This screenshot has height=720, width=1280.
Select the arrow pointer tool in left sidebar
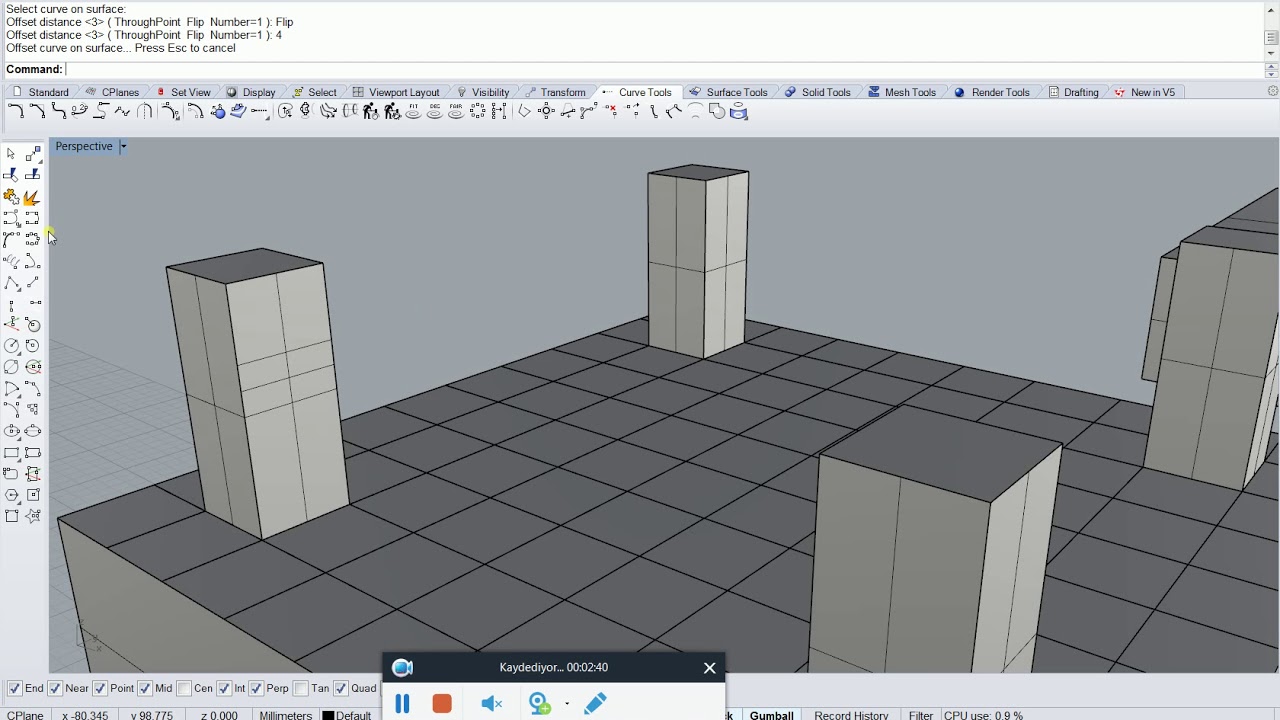11,154
